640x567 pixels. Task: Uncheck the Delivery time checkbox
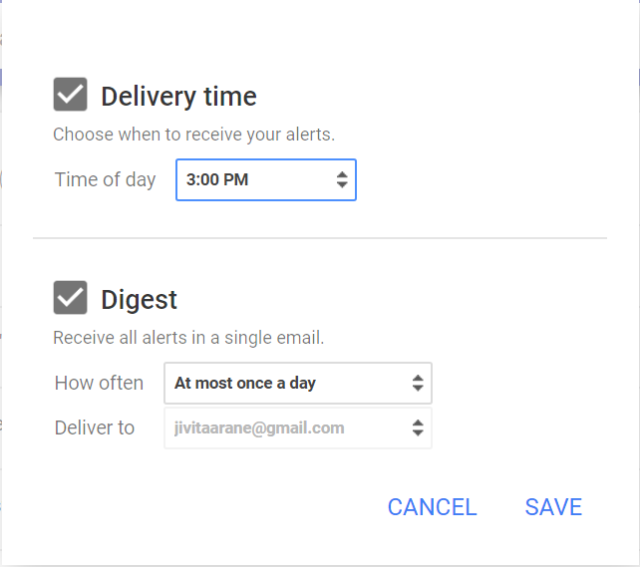(x=70, y=94)
